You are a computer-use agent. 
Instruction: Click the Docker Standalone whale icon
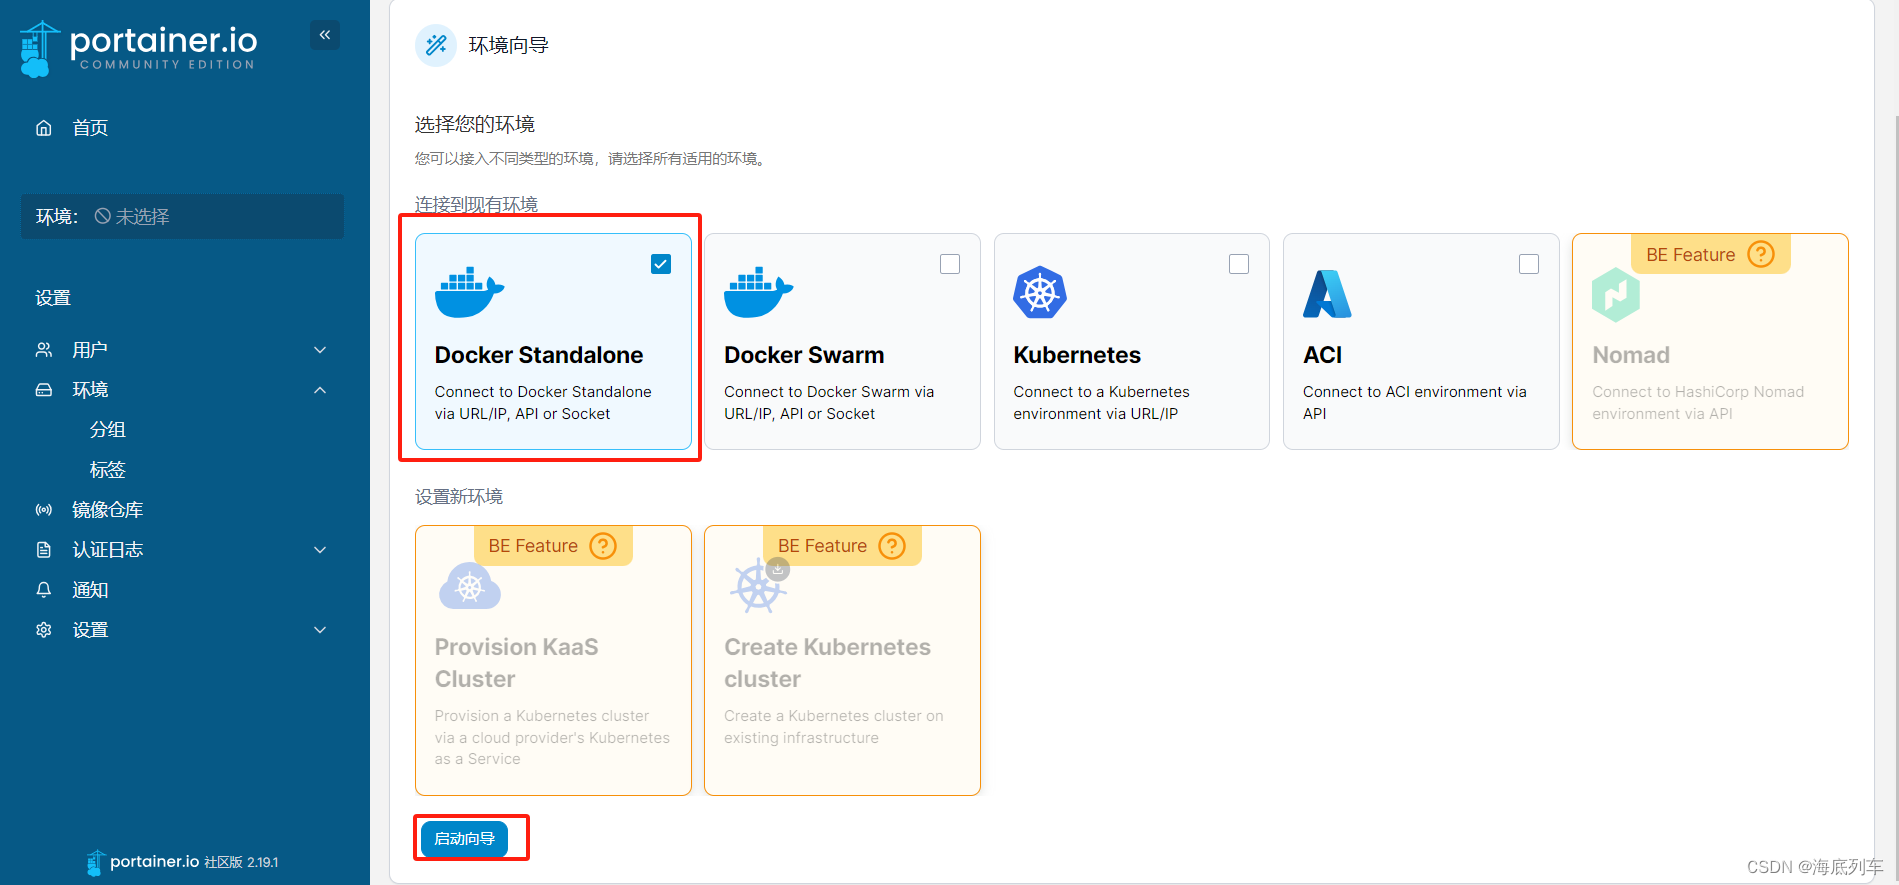(x=469, y=292)
